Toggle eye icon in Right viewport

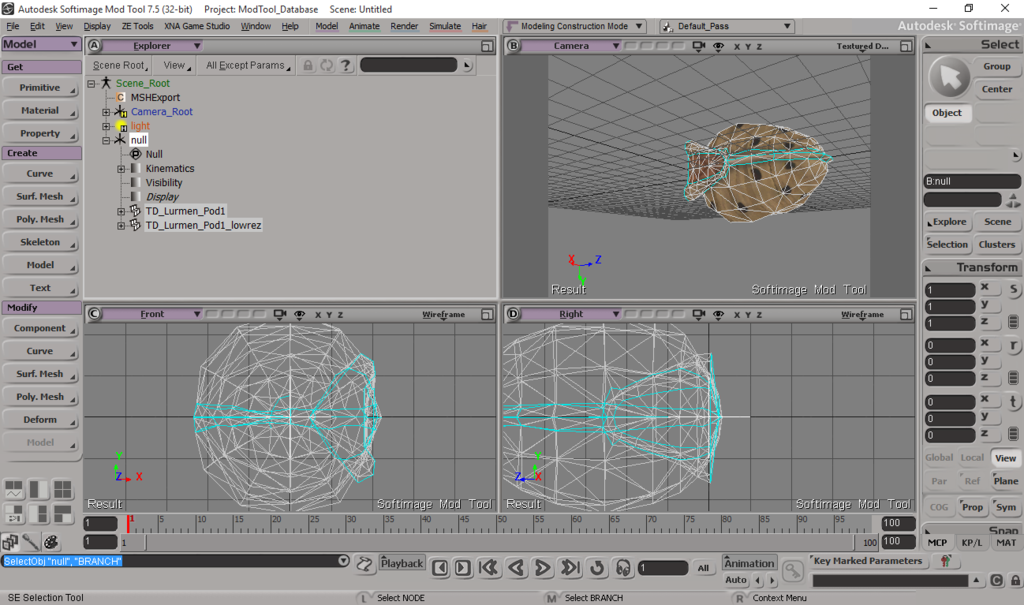tap(718, 314)
